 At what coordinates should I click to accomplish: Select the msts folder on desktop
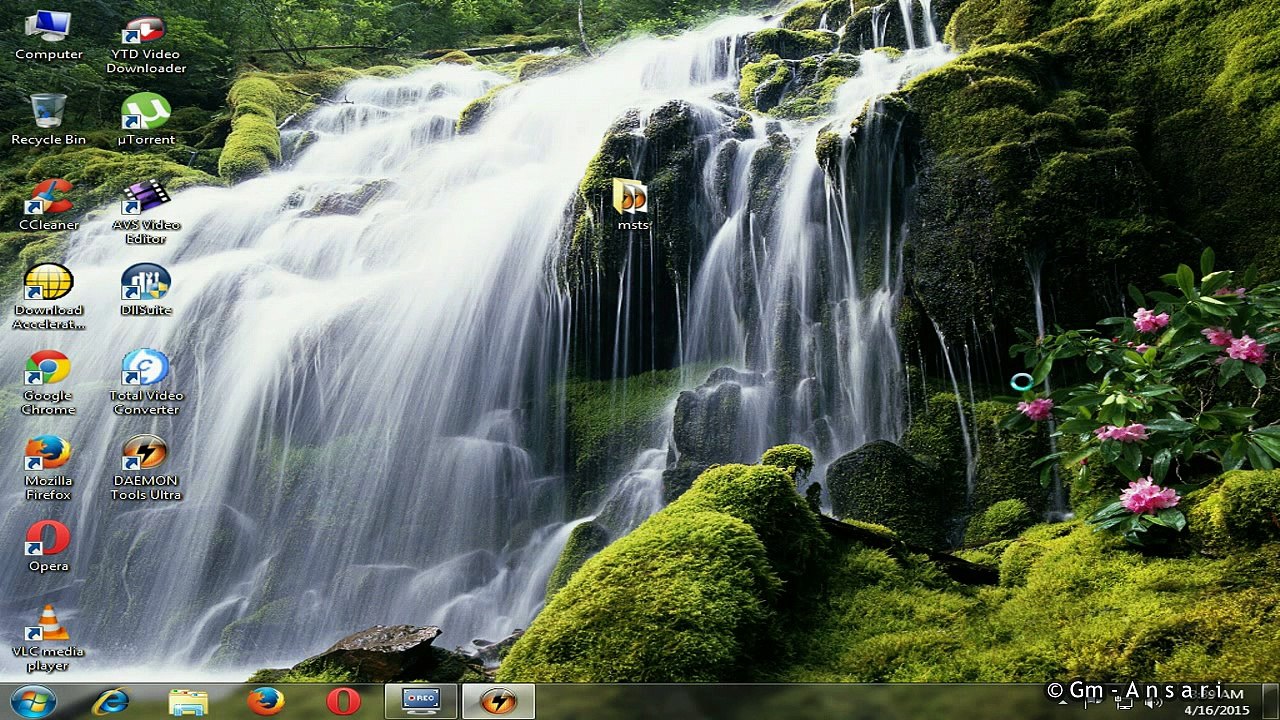[632, 205]
